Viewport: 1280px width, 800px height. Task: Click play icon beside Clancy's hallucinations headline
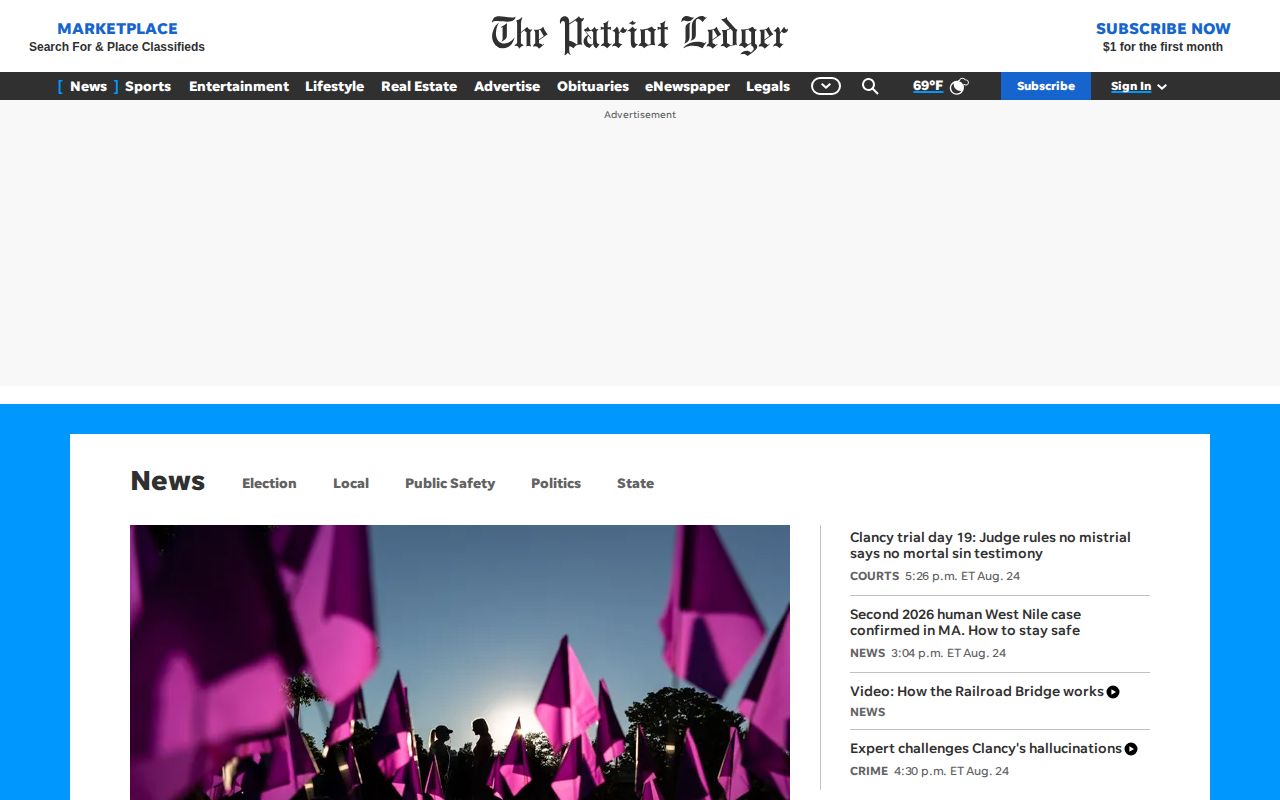click(1131, 749)
